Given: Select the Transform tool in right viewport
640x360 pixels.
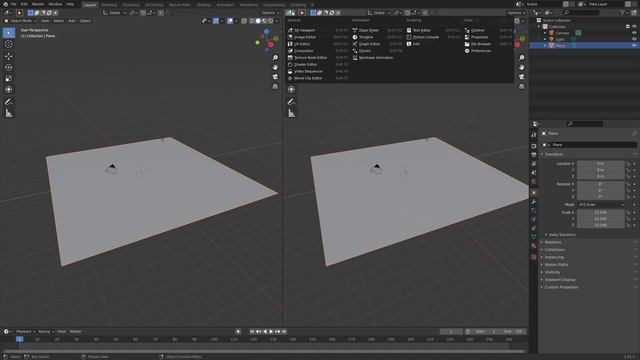Looking at the screenshot, I should coord(291,89).
